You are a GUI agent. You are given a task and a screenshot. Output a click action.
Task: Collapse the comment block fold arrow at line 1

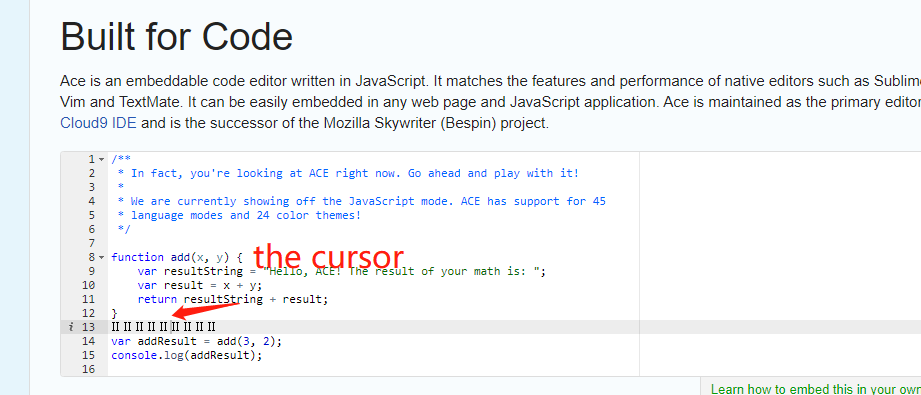(102, 159)
